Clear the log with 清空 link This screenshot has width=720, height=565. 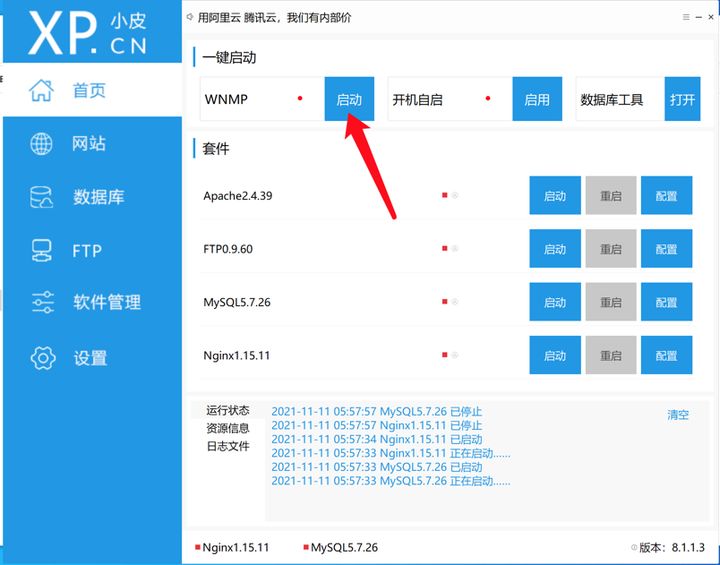(x=678, y=414)
